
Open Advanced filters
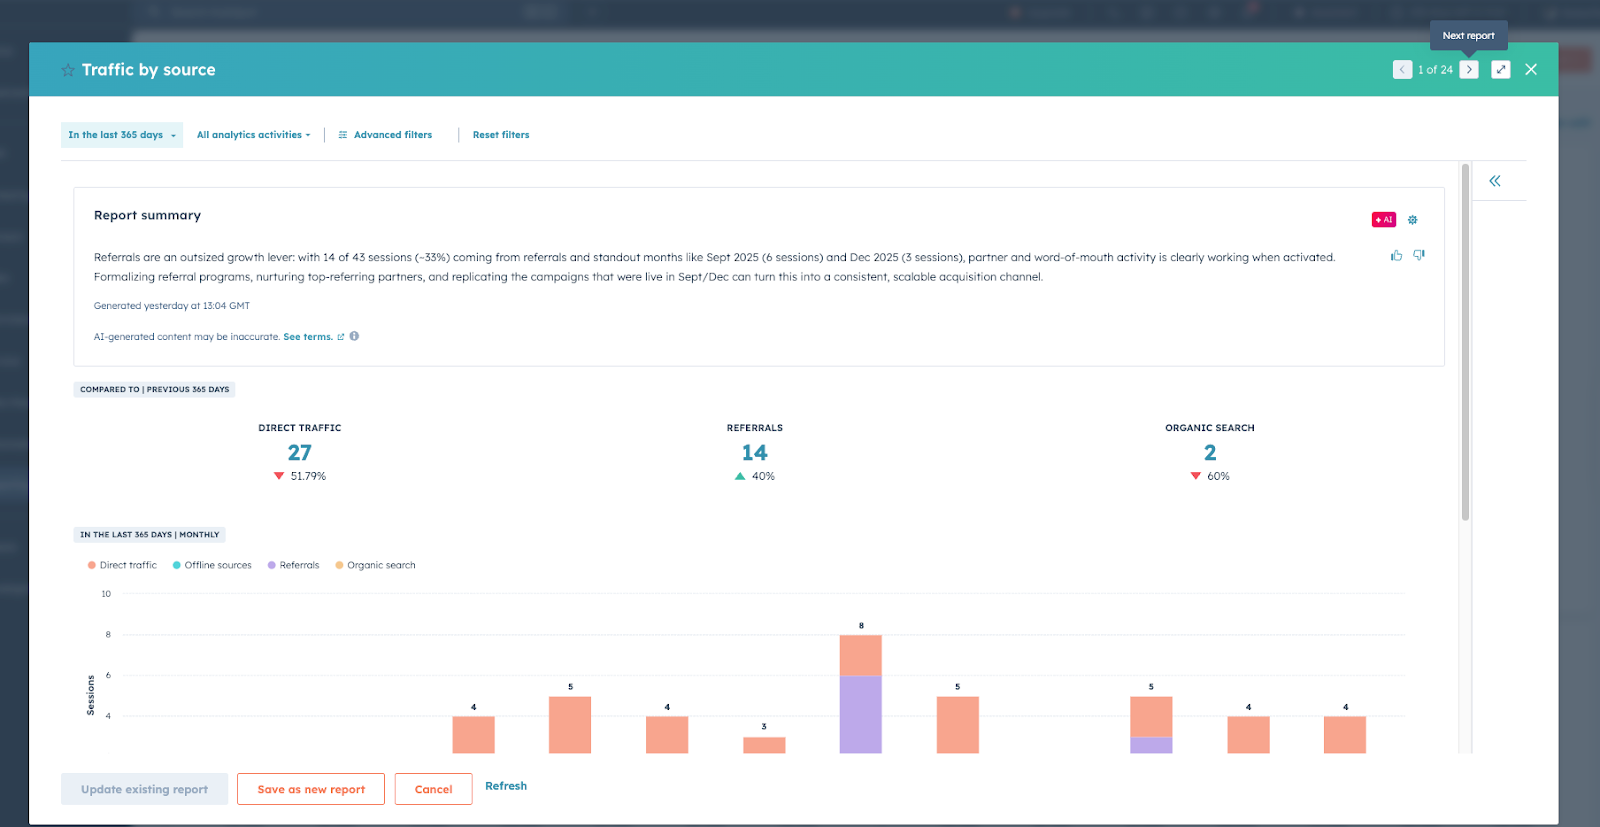[x=385, y=135]
